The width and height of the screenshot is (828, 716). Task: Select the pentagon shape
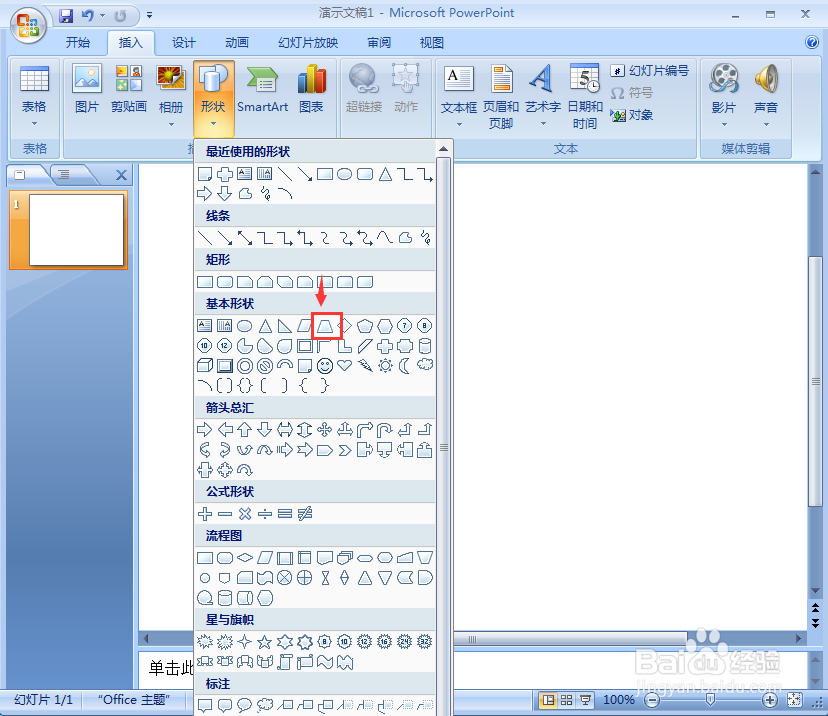pyautogui.click(x=365, y=326)
